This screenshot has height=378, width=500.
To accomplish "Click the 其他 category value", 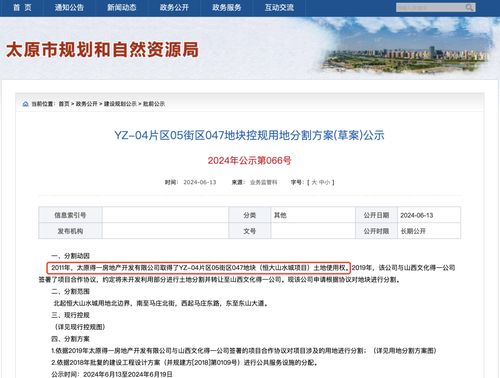I will (280, 215).
